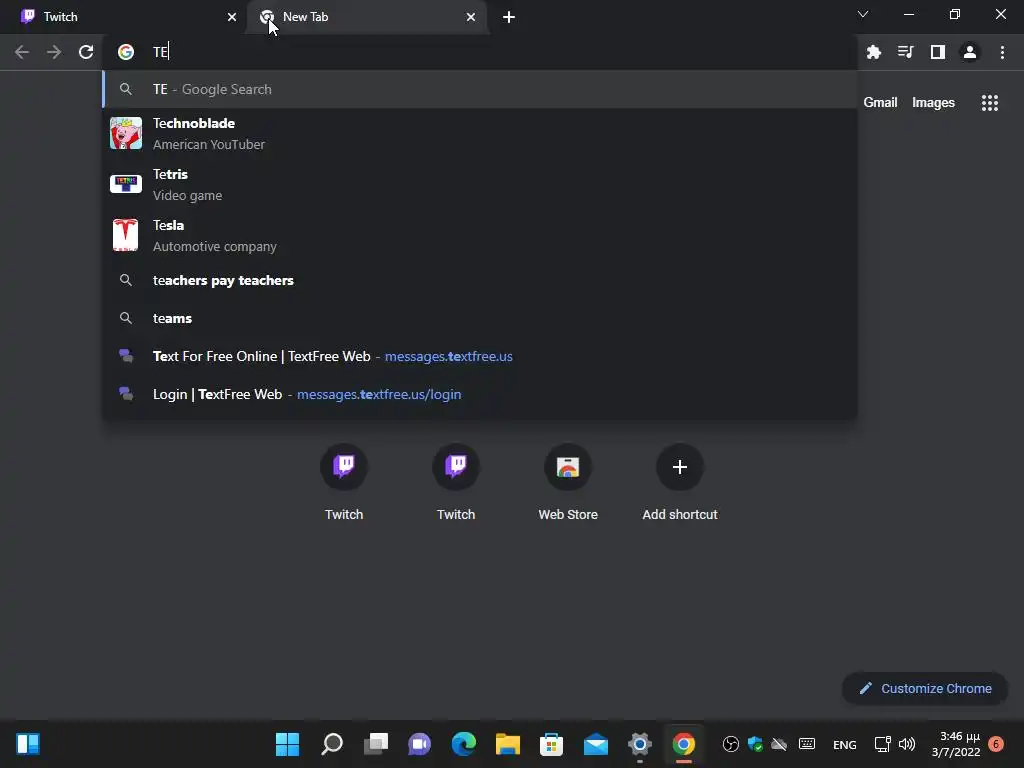This screenshot has width=1024, height=768.
Task: Open Mail app from taskbar
Action: (596, 744)
